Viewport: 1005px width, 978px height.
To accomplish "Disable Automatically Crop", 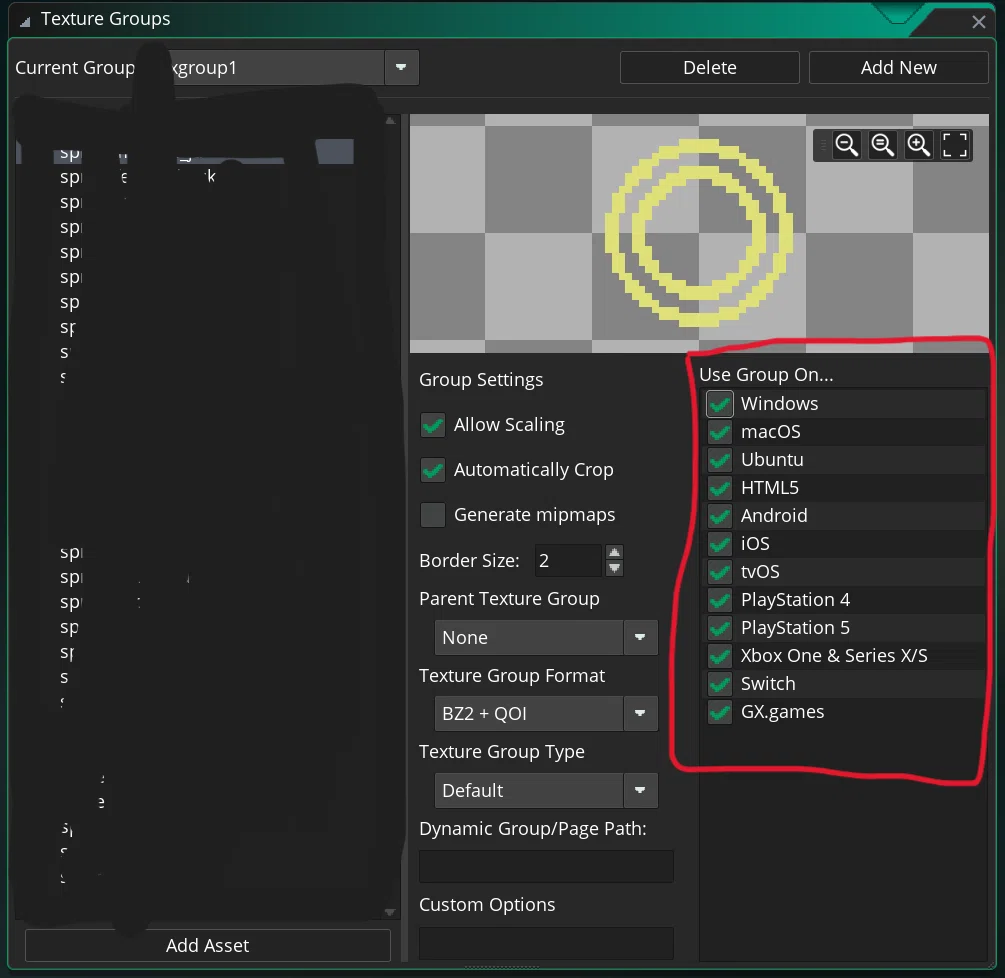I will pos(433,470).
